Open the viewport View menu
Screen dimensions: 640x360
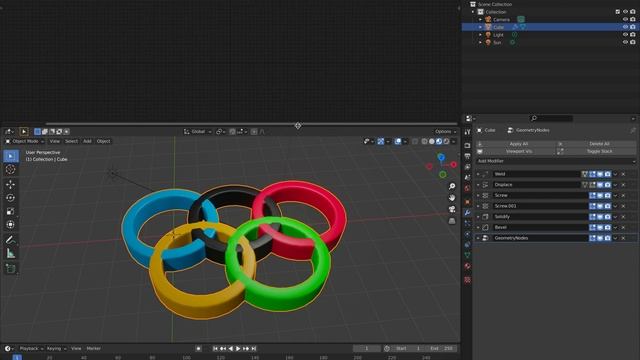[x=54, y=141]
